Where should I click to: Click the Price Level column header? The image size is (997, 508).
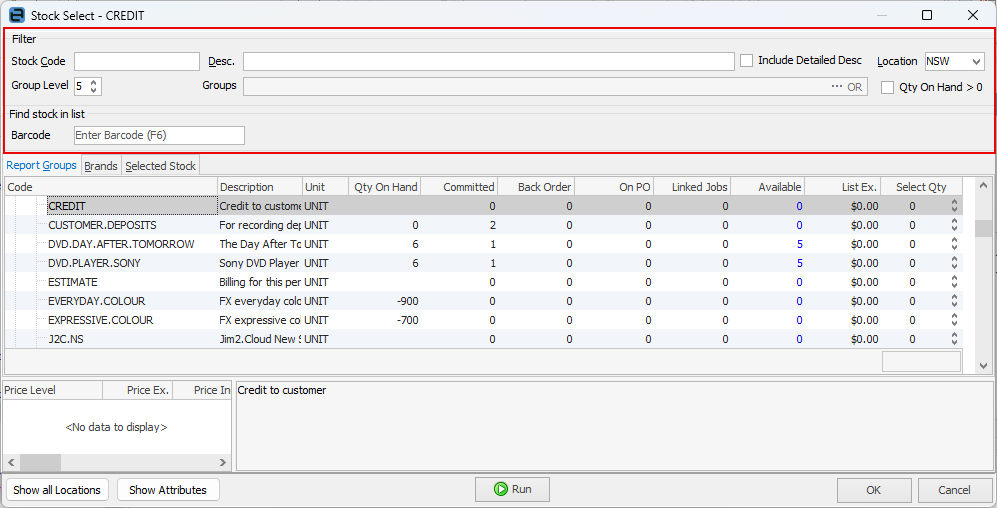click(x=52, y=390)
